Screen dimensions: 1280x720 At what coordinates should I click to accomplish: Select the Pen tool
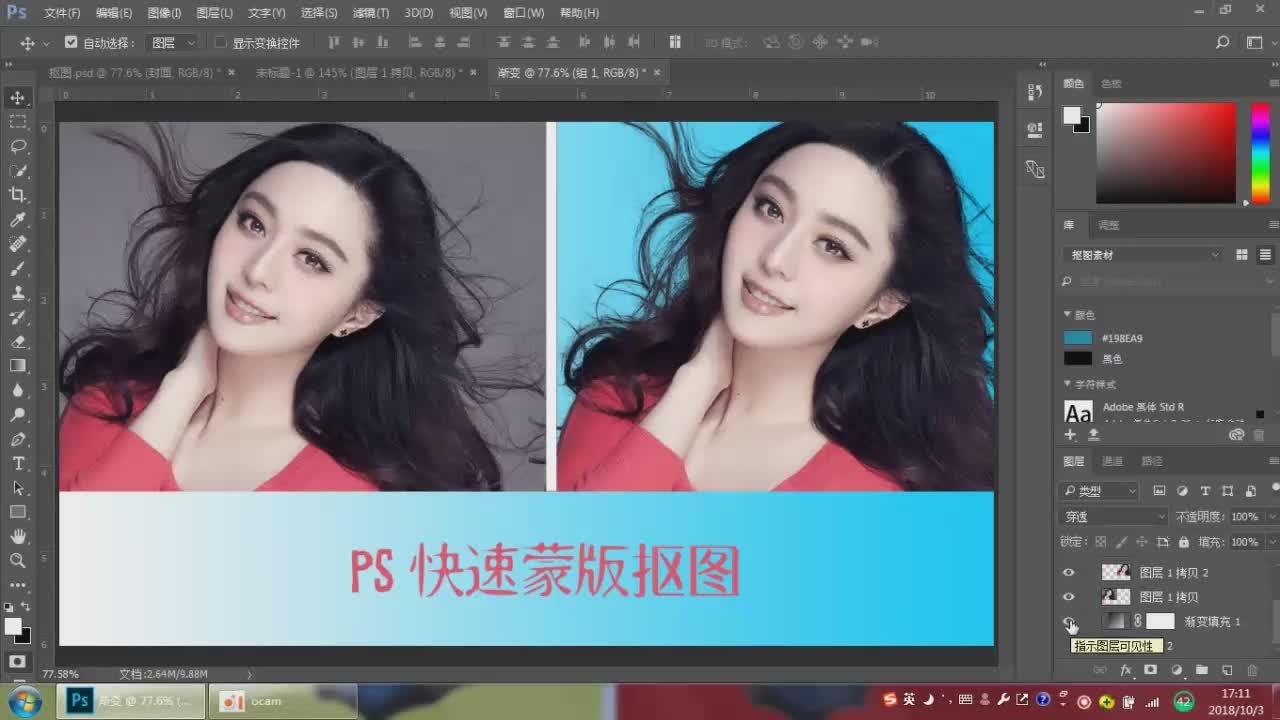tap(18, 439)
